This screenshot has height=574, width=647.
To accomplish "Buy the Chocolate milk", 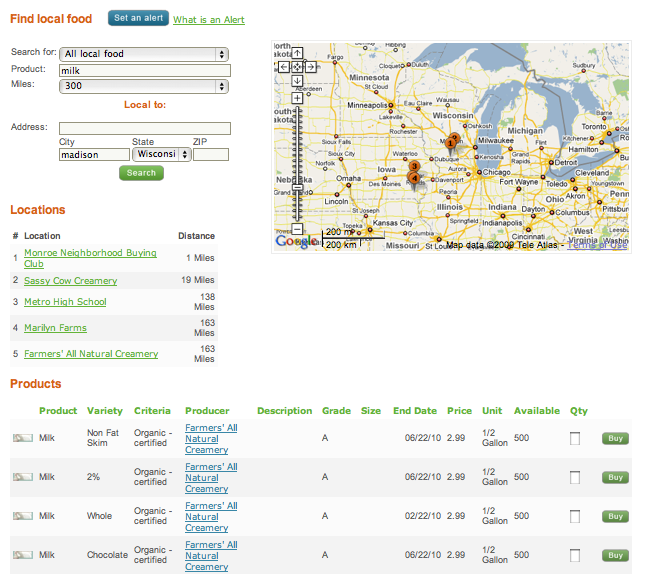I will pyautogui.click(x=615, y=555).
